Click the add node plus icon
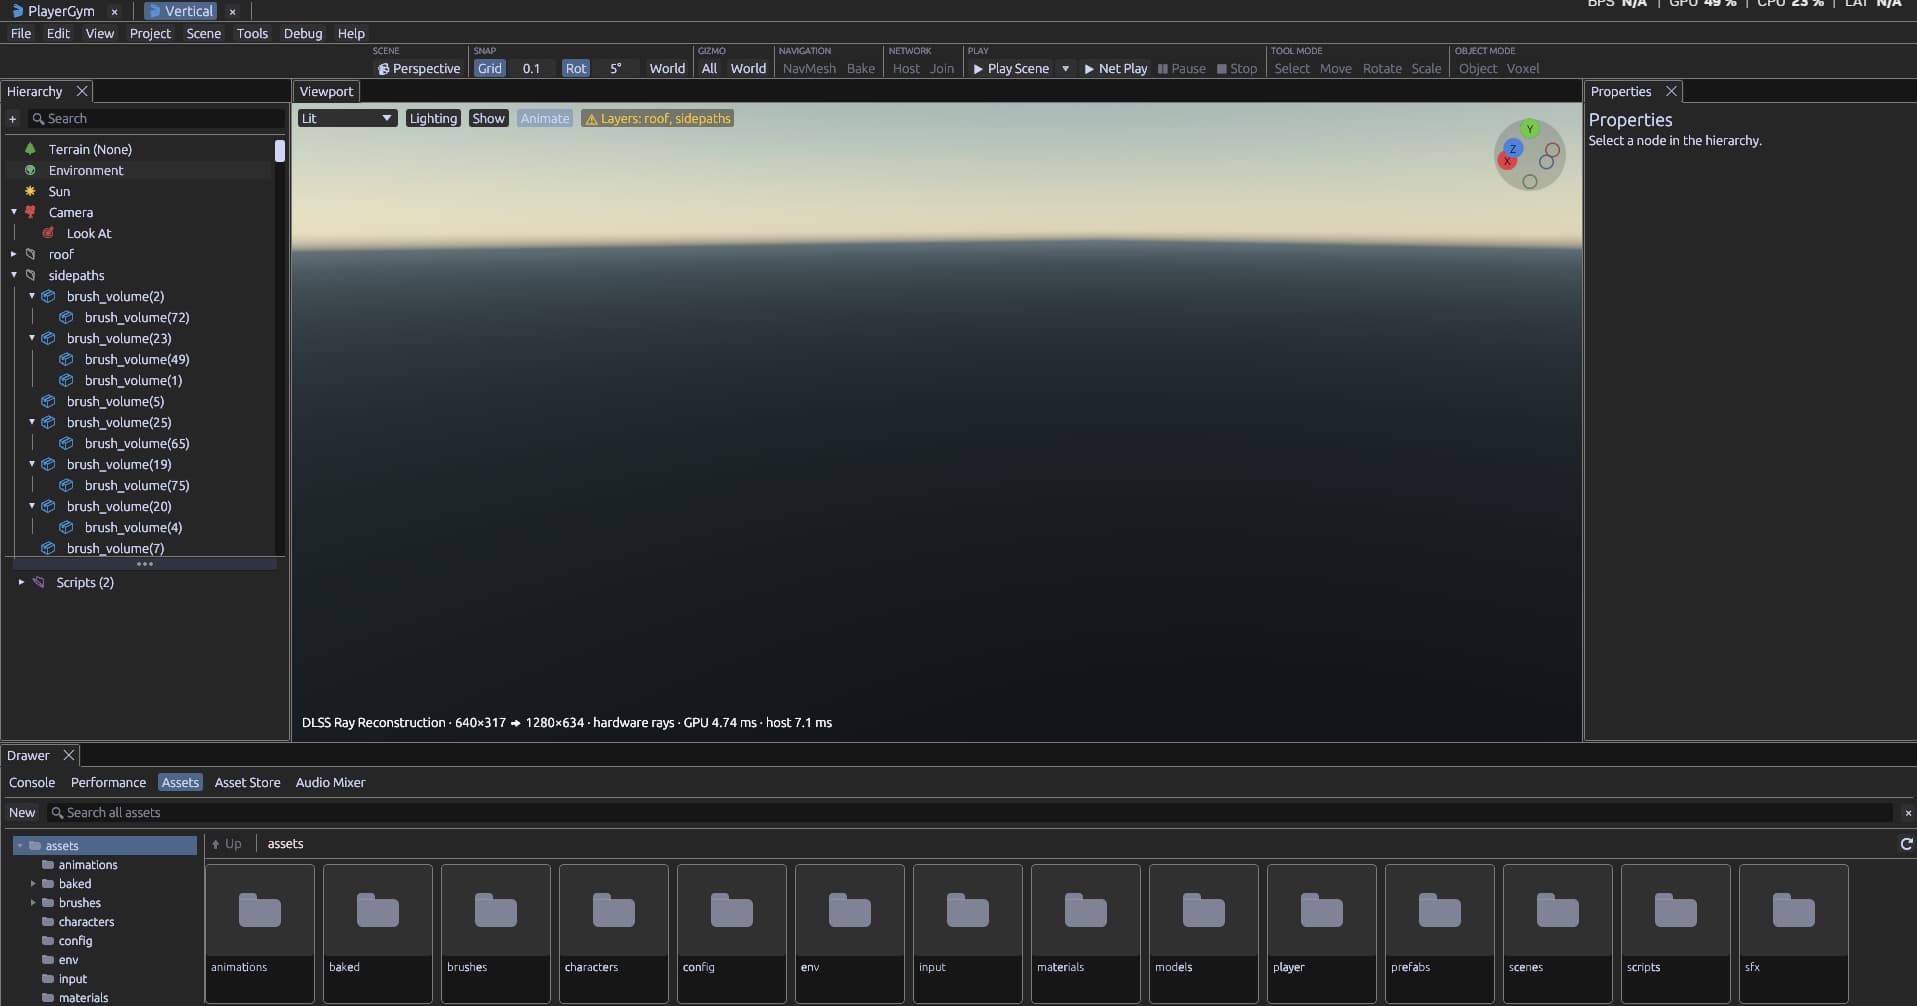Screen dimensions: 1917x1006 13,119
